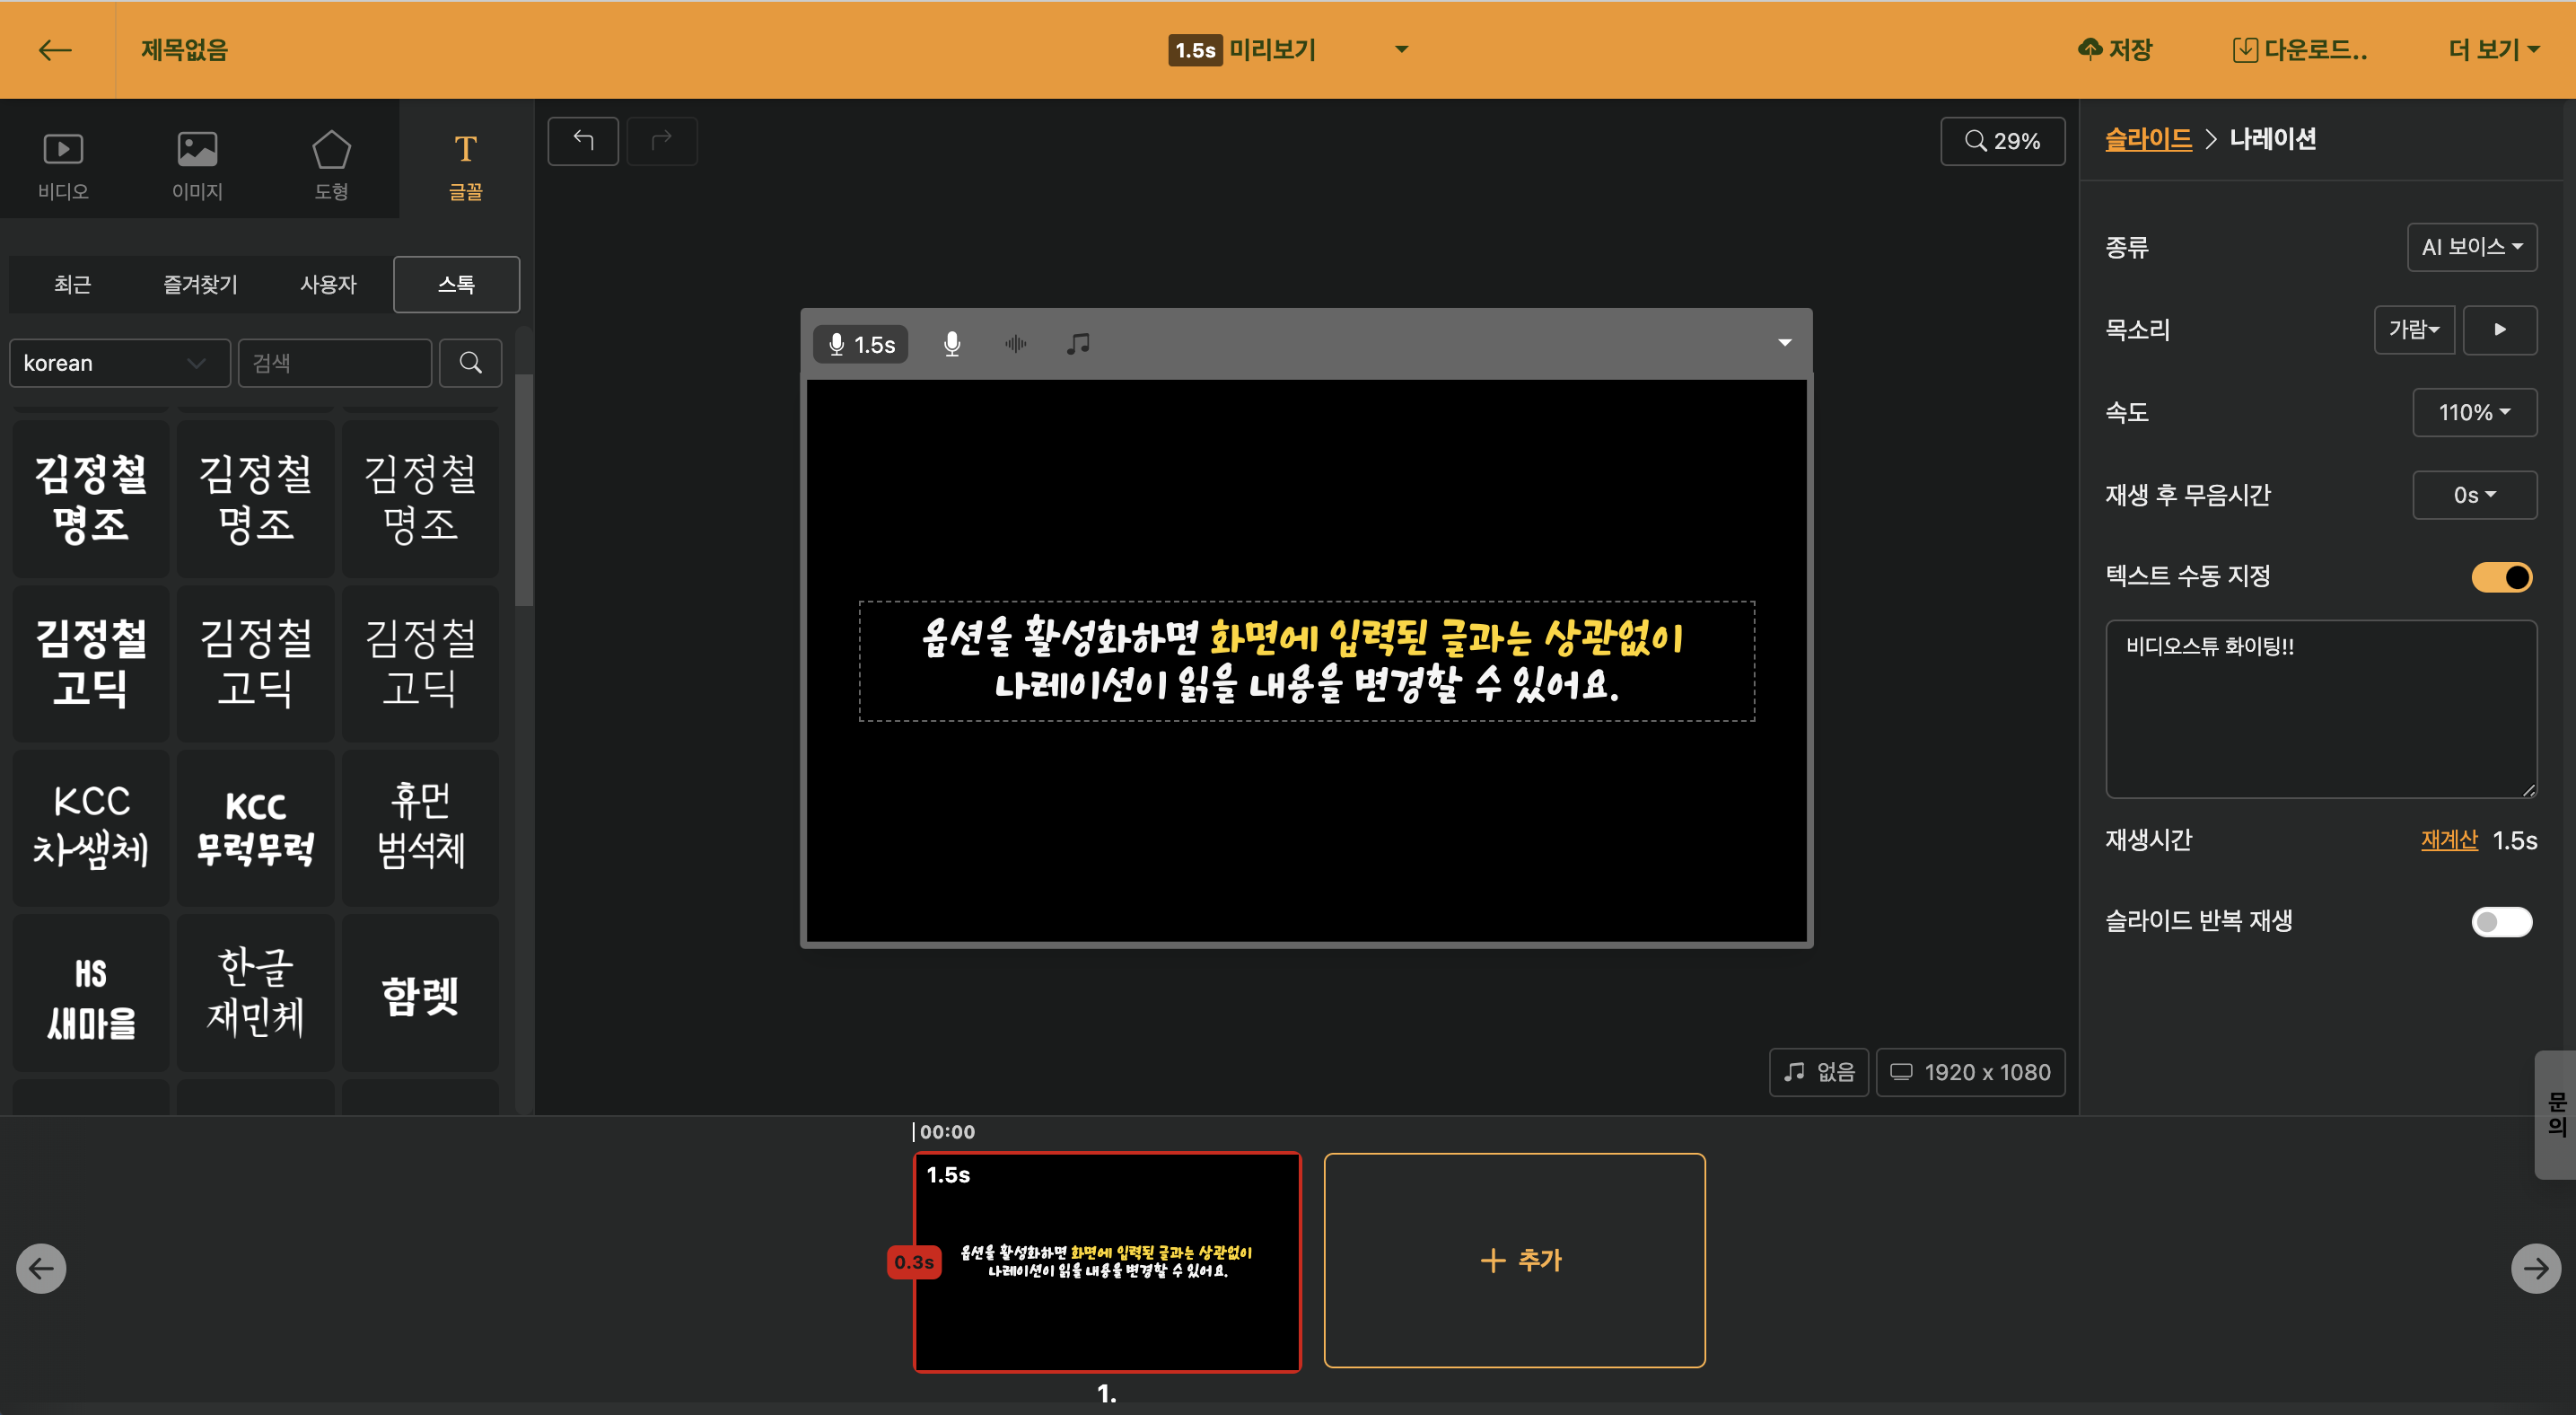Switch to the 사용자 tab
2576x1415 pixels.
tap(328, 284)
